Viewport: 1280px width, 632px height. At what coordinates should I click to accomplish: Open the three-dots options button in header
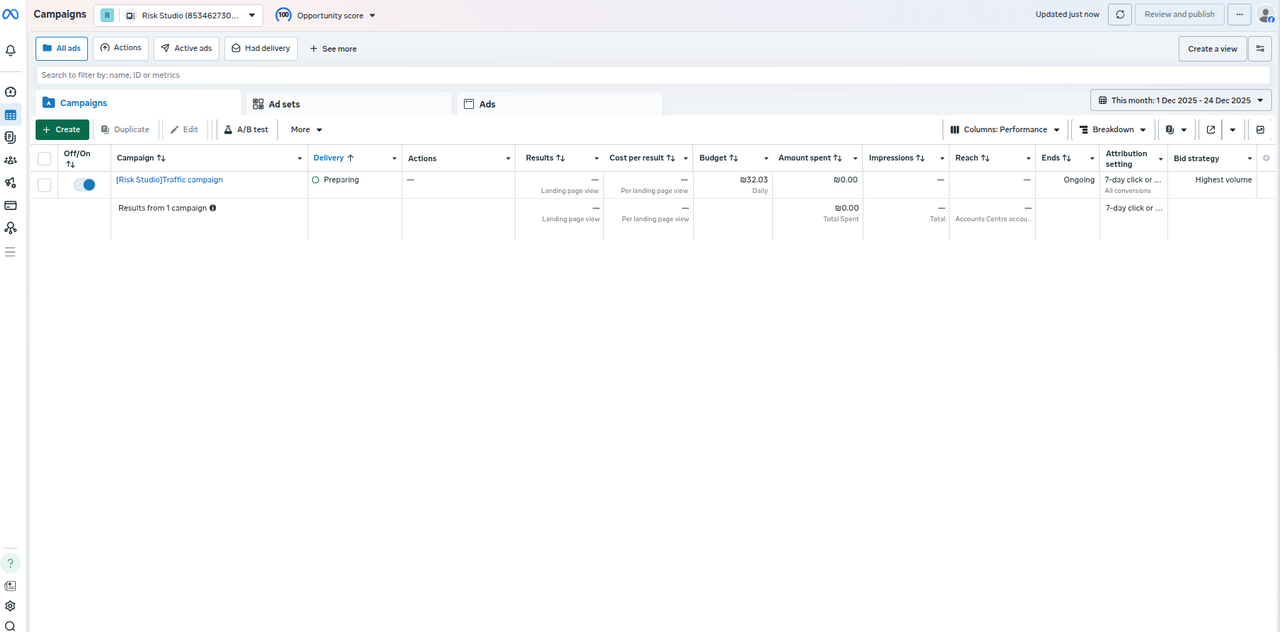1240,15
